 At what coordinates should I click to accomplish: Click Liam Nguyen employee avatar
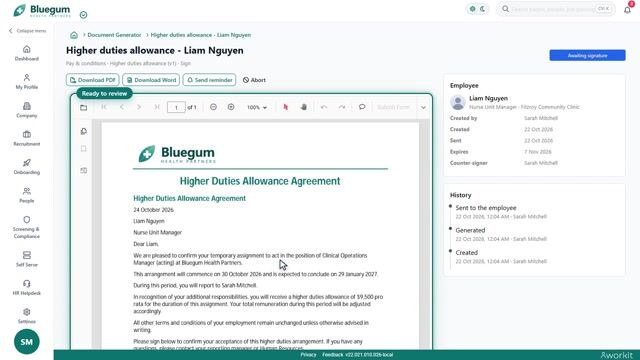pos(458,102)
